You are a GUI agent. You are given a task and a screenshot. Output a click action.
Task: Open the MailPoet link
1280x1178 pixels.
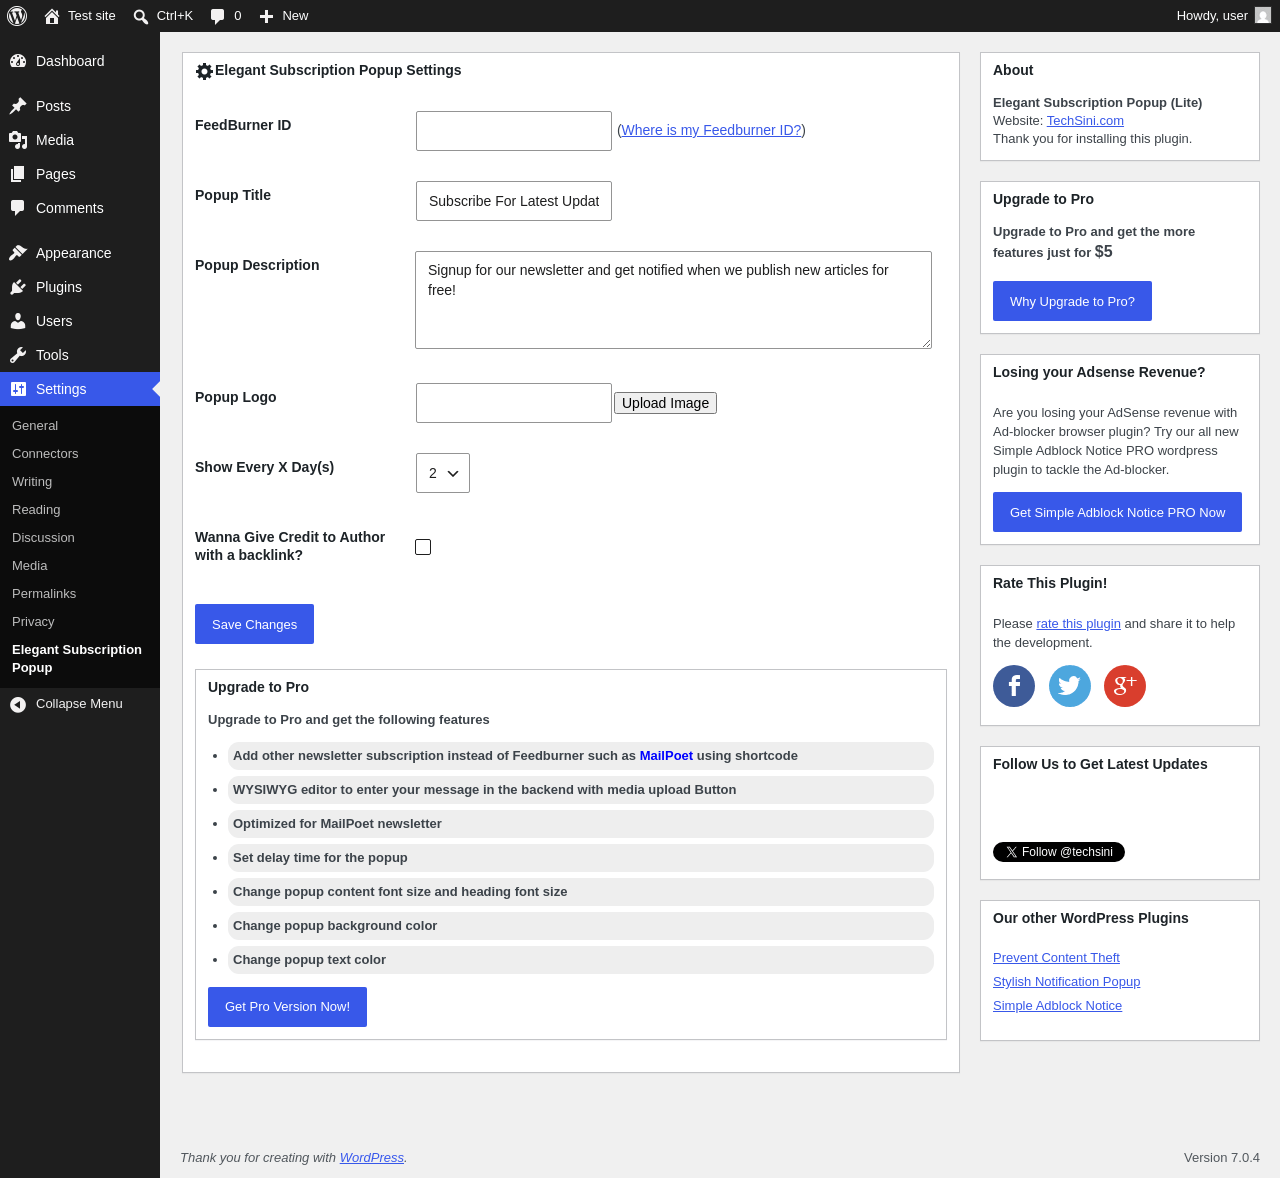[666, 756]
